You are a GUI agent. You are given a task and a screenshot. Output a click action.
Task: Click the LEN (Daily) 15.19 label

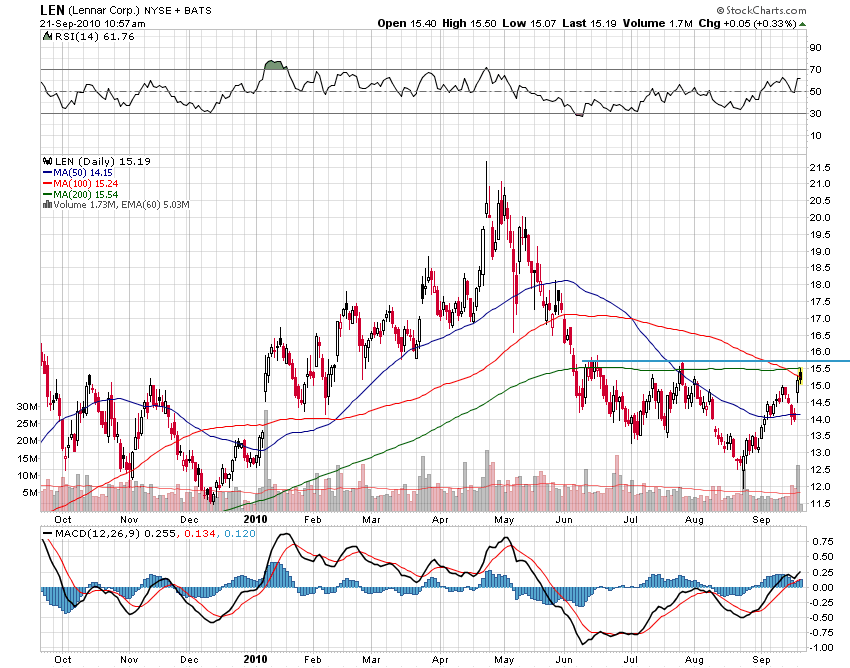(103, 161)
